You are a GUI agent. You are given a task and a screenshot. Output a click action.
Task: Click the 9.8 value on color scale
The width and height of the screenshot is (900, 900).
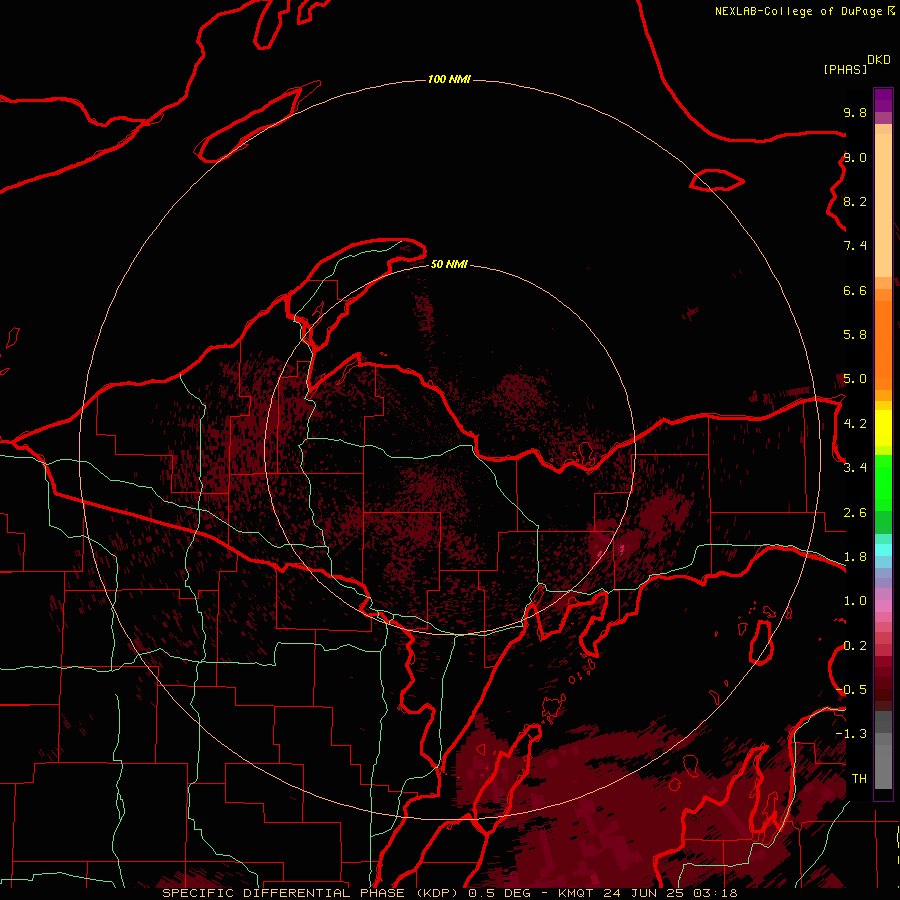pos(855,112)
